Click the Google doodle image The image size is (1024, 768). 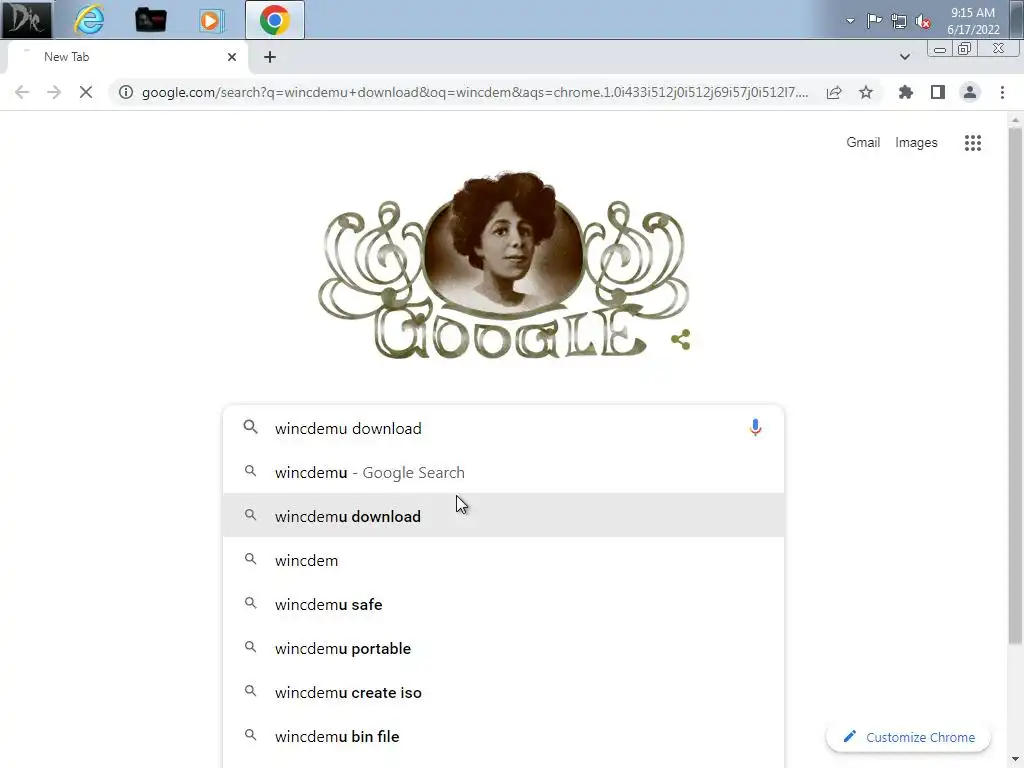click(504, 264)
